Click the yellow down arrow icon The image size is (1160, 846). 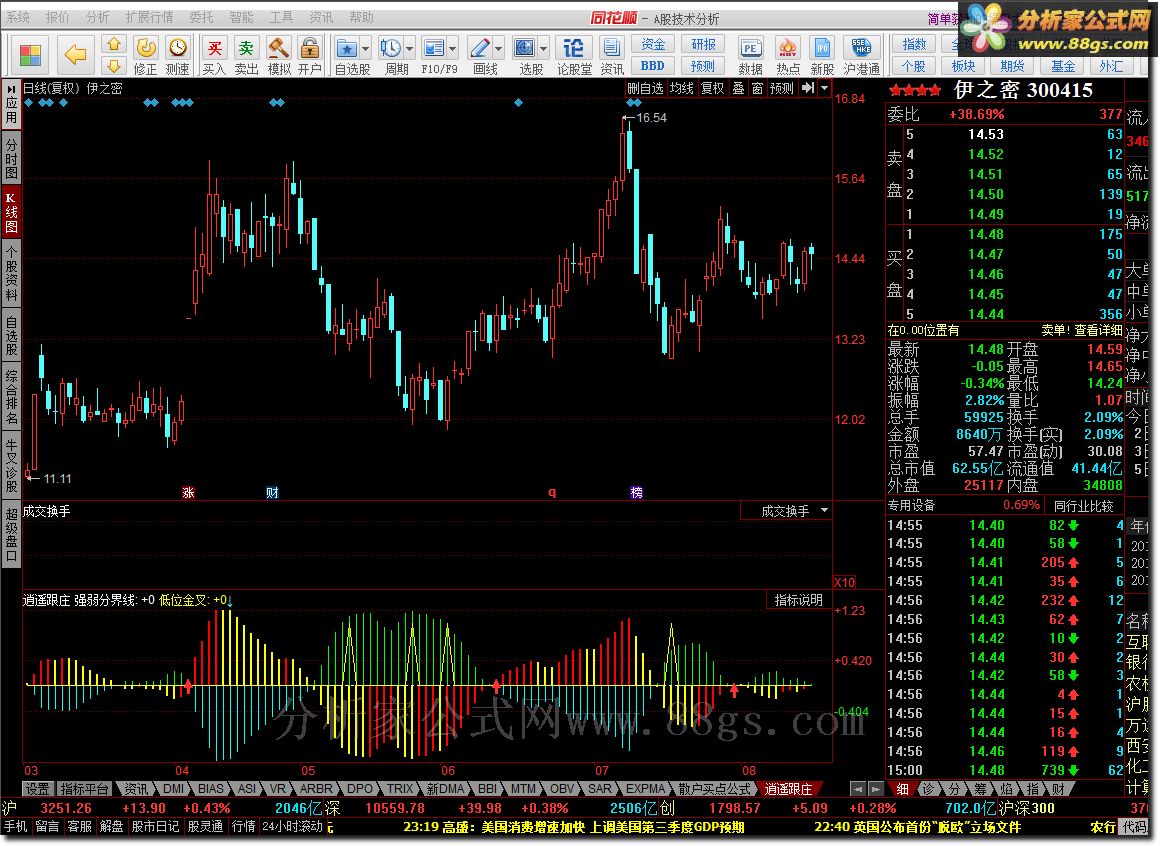tap(114, 66)
